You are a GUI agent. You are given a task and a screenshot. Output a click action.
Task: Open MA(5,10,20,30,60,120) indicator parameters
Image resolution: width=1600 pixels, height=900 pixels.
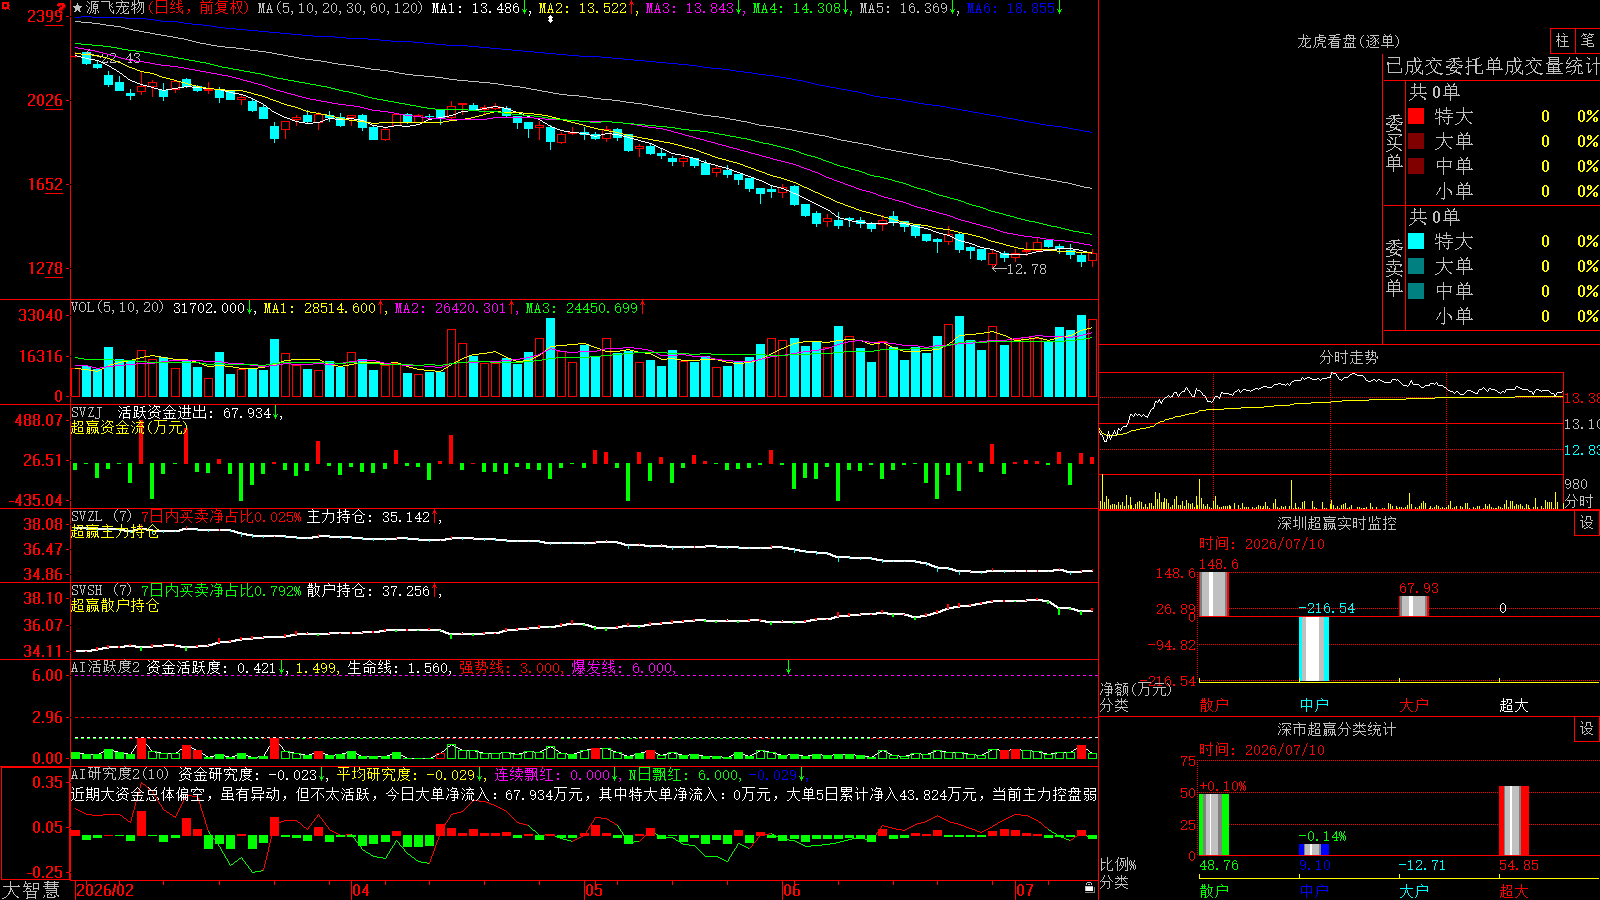340,8
